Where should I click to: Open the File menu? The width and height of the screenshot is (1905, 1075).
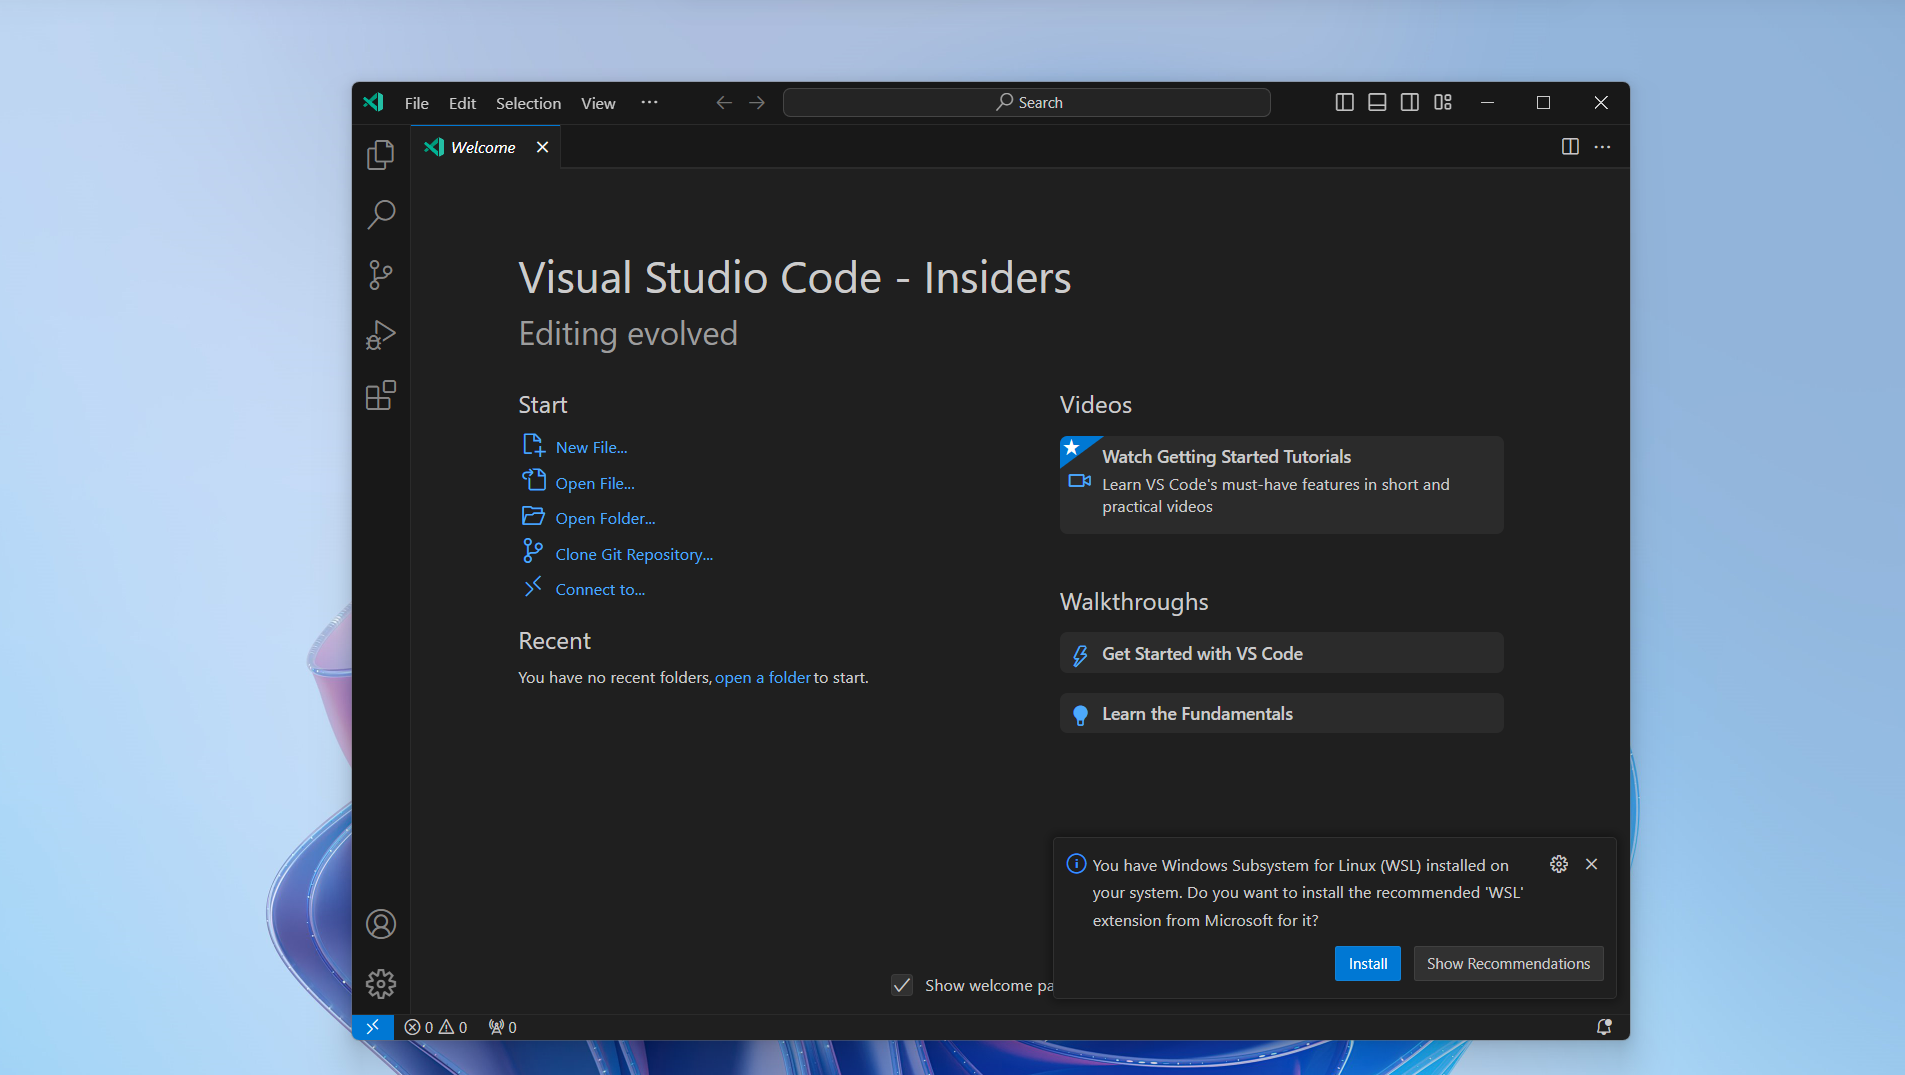(416, 103)
